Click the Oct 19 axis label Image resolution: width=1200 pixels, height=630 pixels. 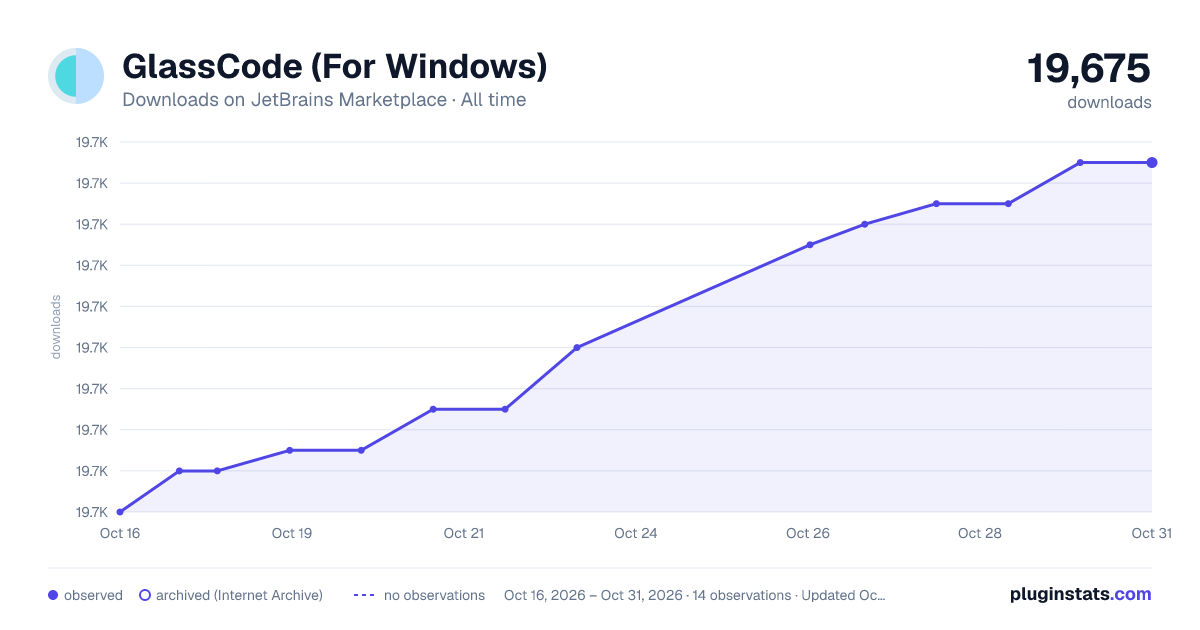click(x=292, y=533)
